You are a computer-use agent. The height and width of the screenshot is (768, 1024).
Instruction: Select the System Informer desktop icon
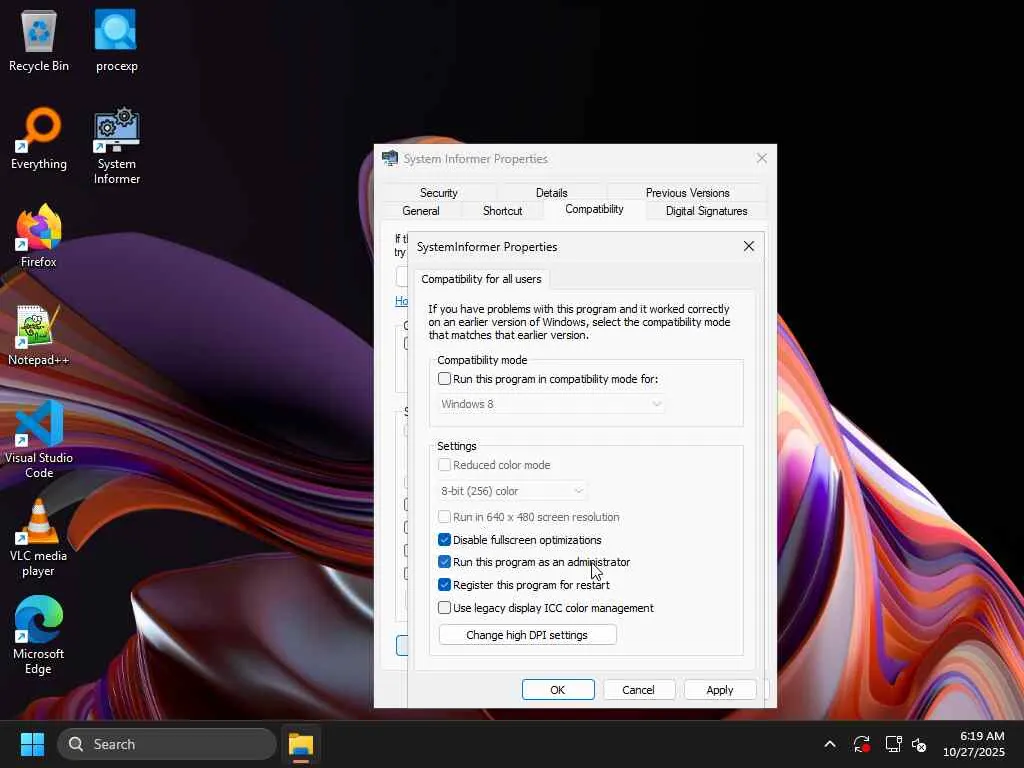click(116, 130)
